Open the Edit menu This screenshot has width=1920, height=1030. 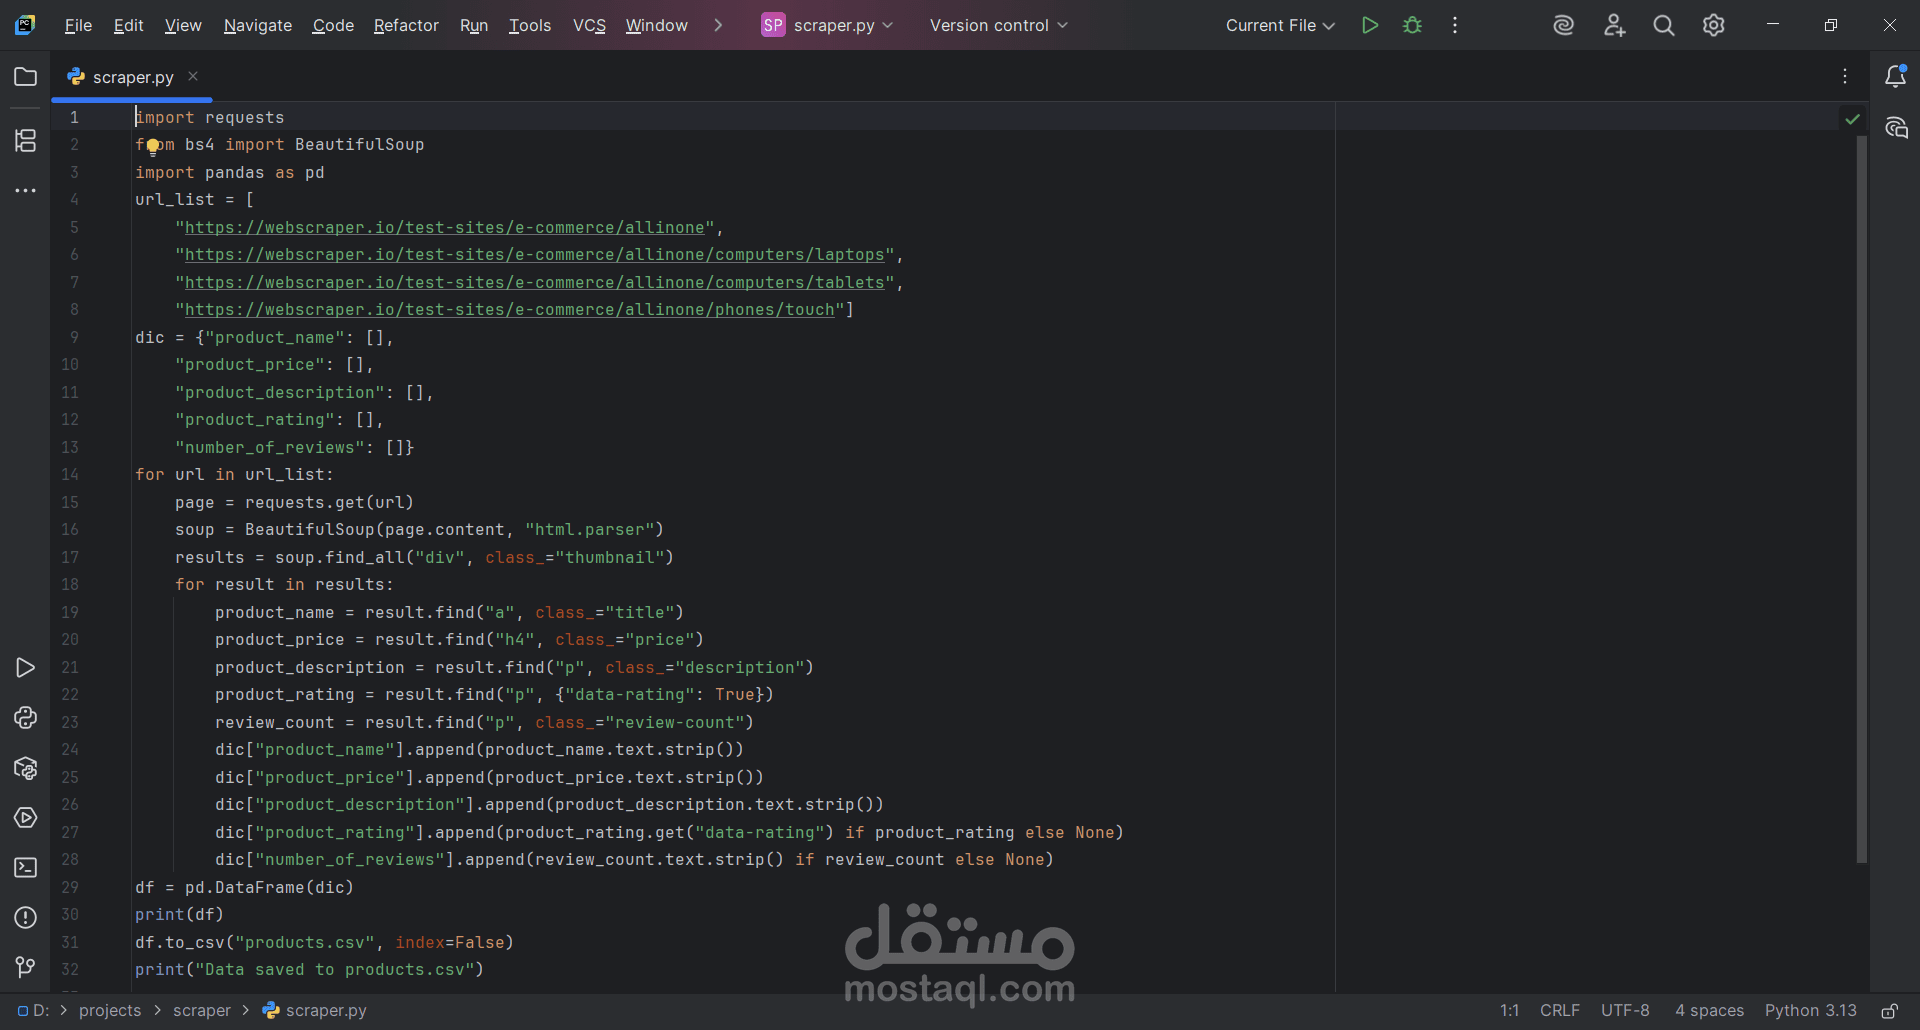point(129,25)
